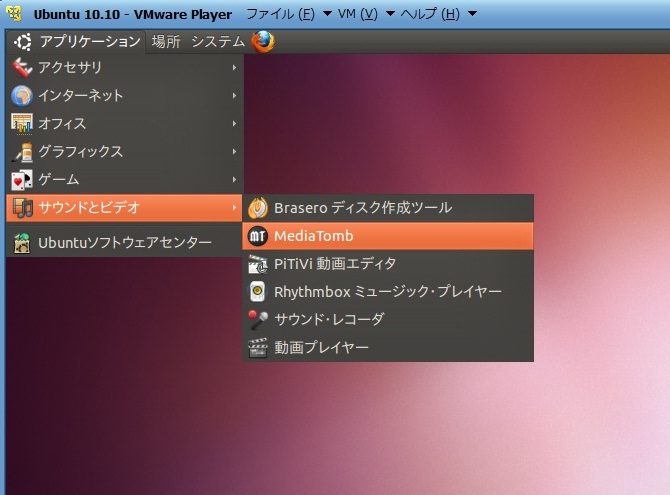The height and width of the screenshot is (495, 670).
Task: Click the サウンド・レコーダ microphone icon
Action: pyautogui.click(x=258, y=319)
